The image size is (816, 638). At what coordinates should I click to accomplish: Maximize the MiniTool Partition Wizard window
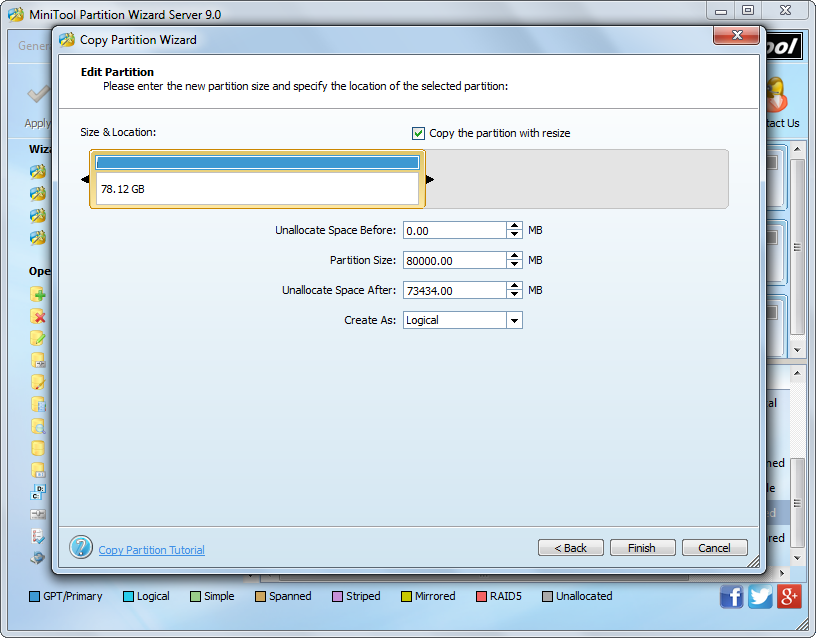(x=748, y=10)
